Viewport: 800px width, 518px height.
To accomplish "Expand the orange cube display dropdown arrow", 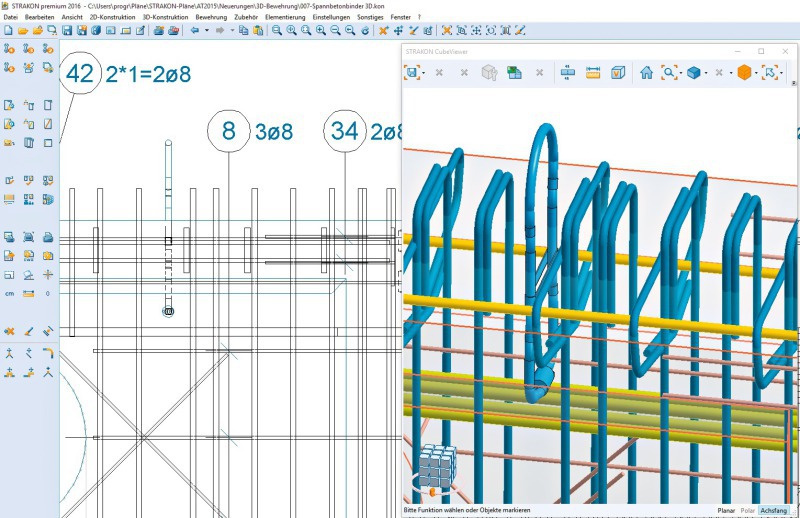I will coord(756,74).
